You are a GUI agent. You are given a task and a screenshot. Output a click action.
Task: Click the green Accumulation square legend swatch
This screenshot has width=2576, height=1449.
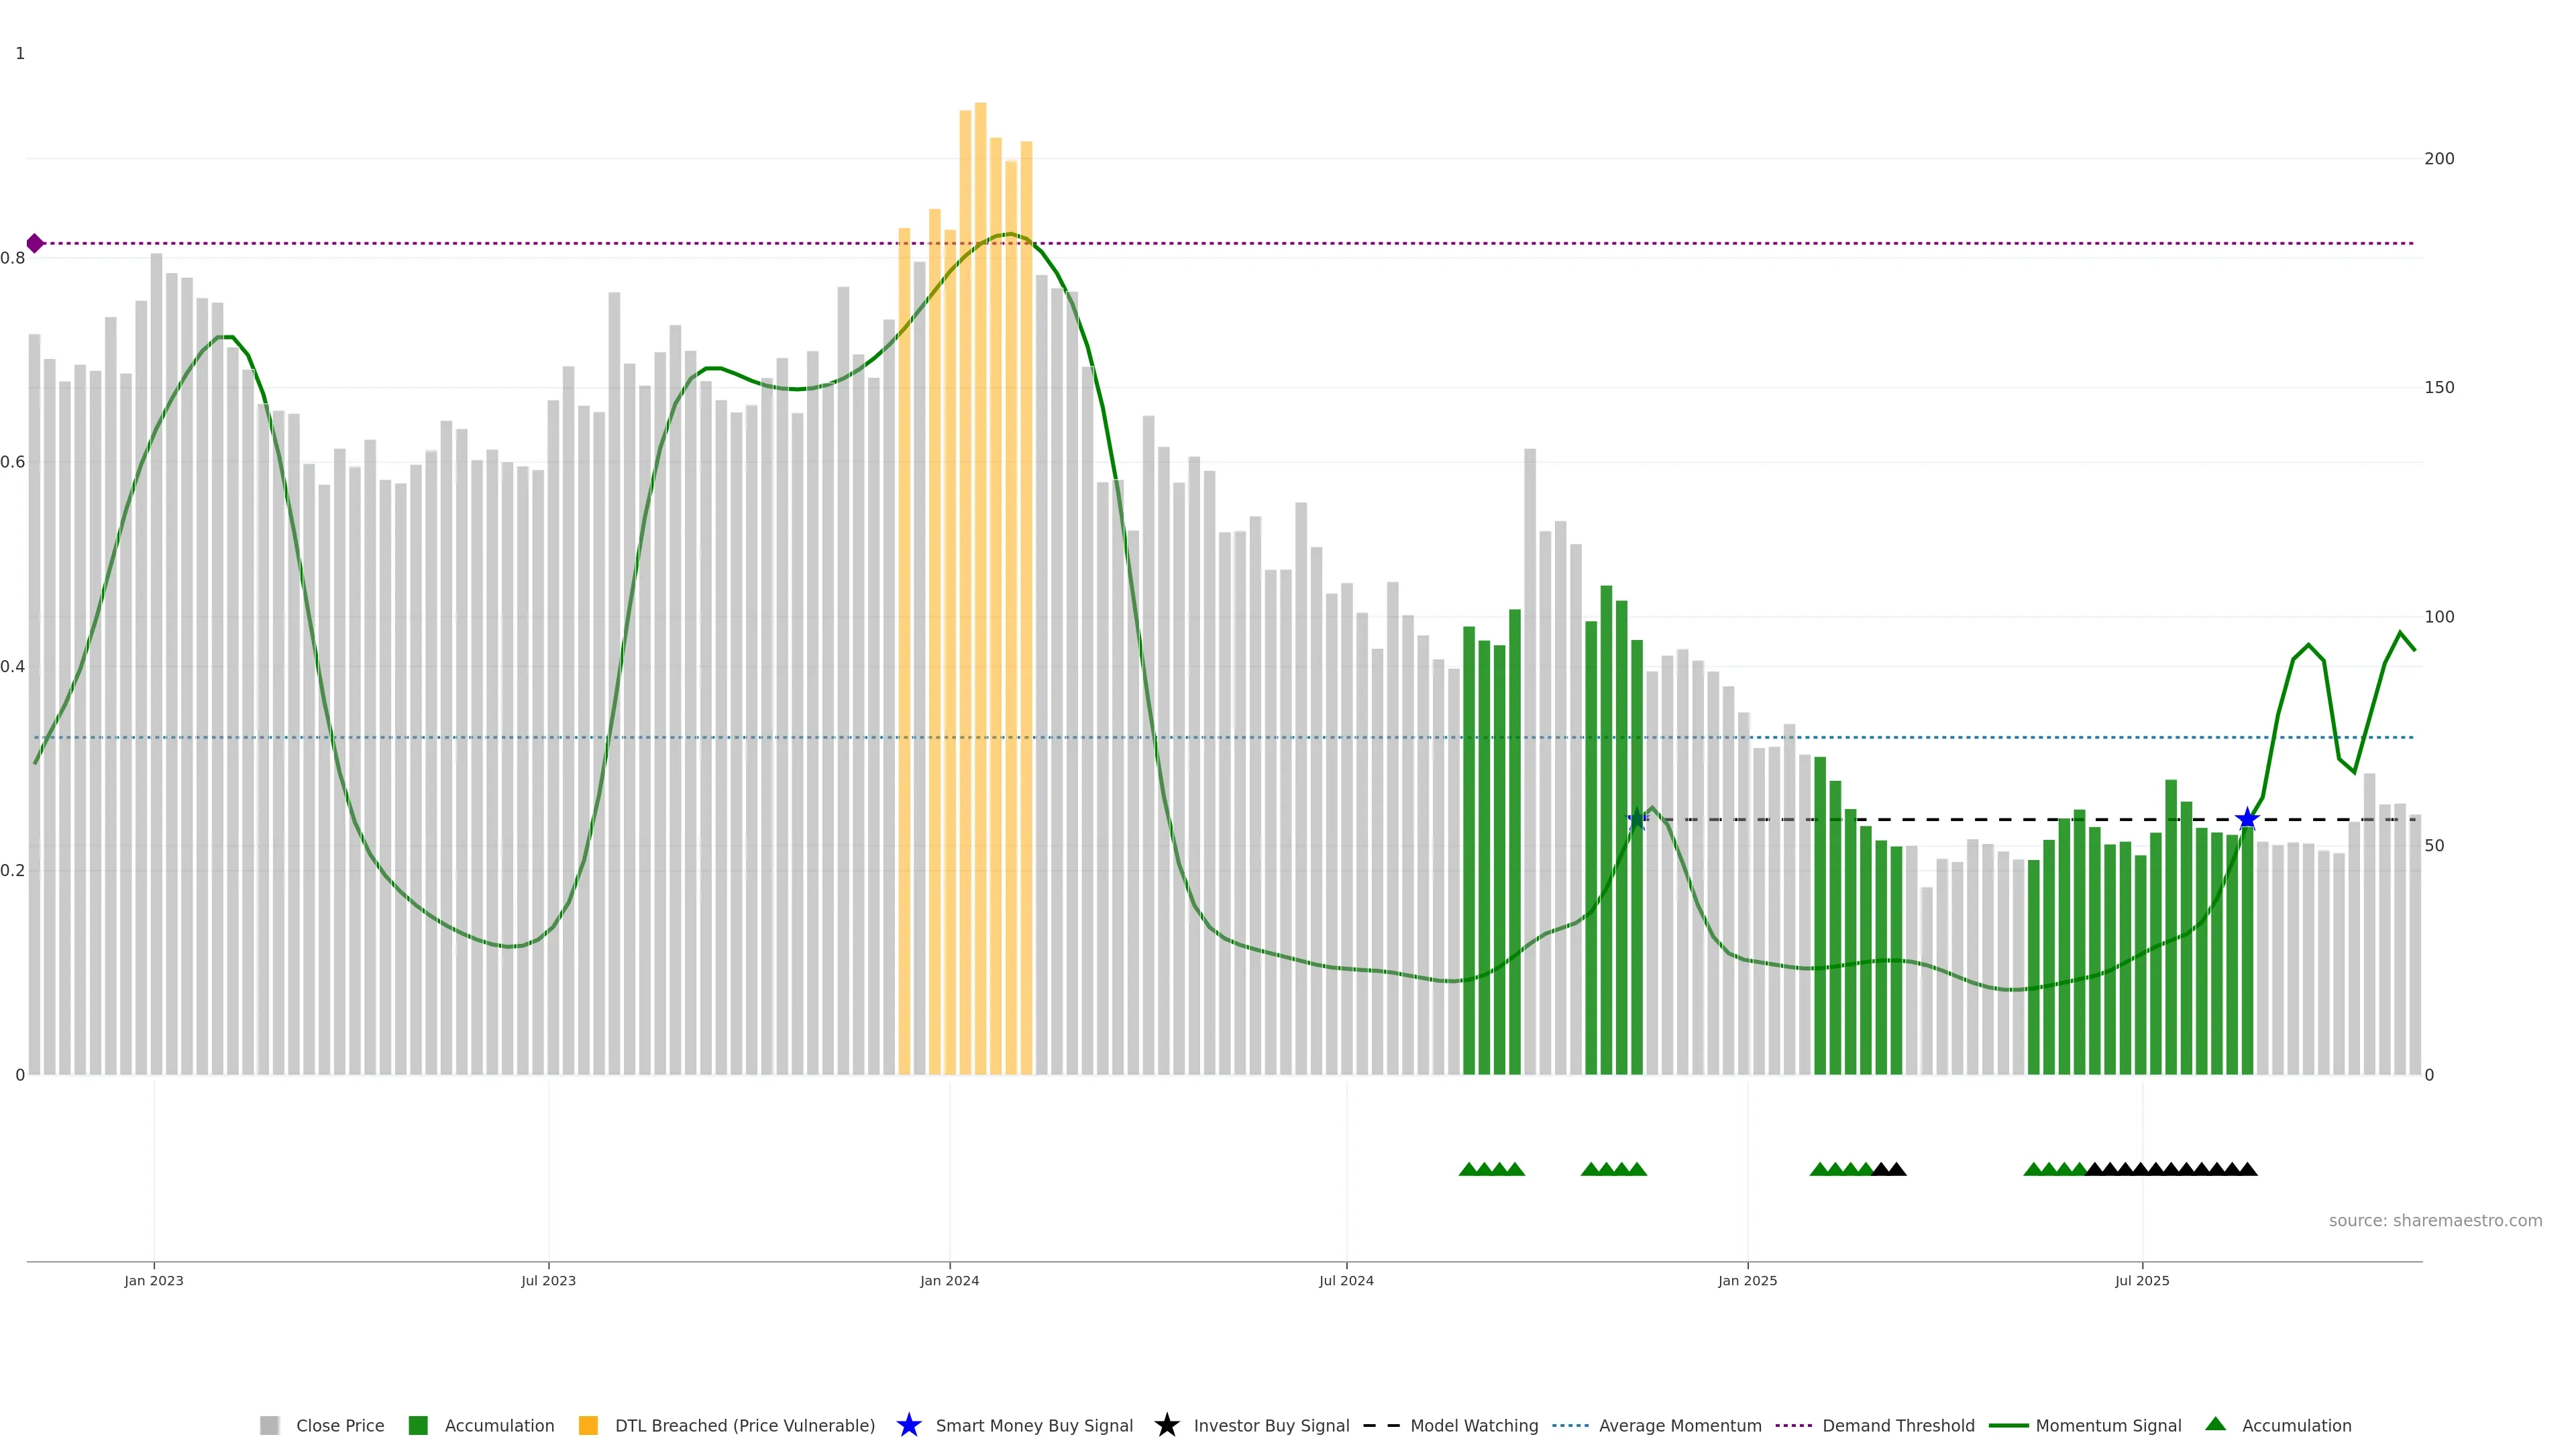(x=418, y=1425)
